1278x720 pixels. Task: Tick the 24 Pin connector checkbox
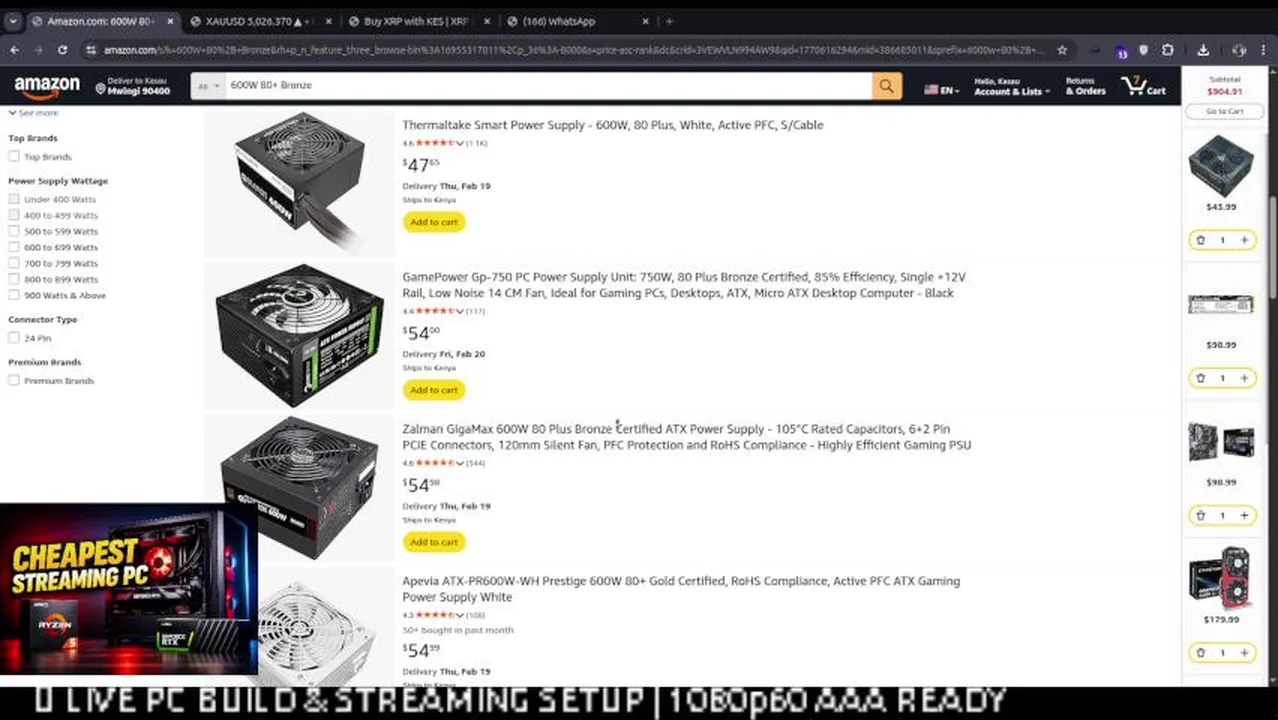[x=14, y=338]
